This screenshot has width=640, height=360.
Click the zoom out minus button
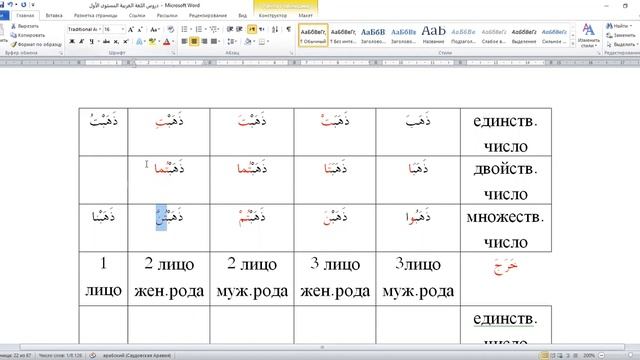601,356
